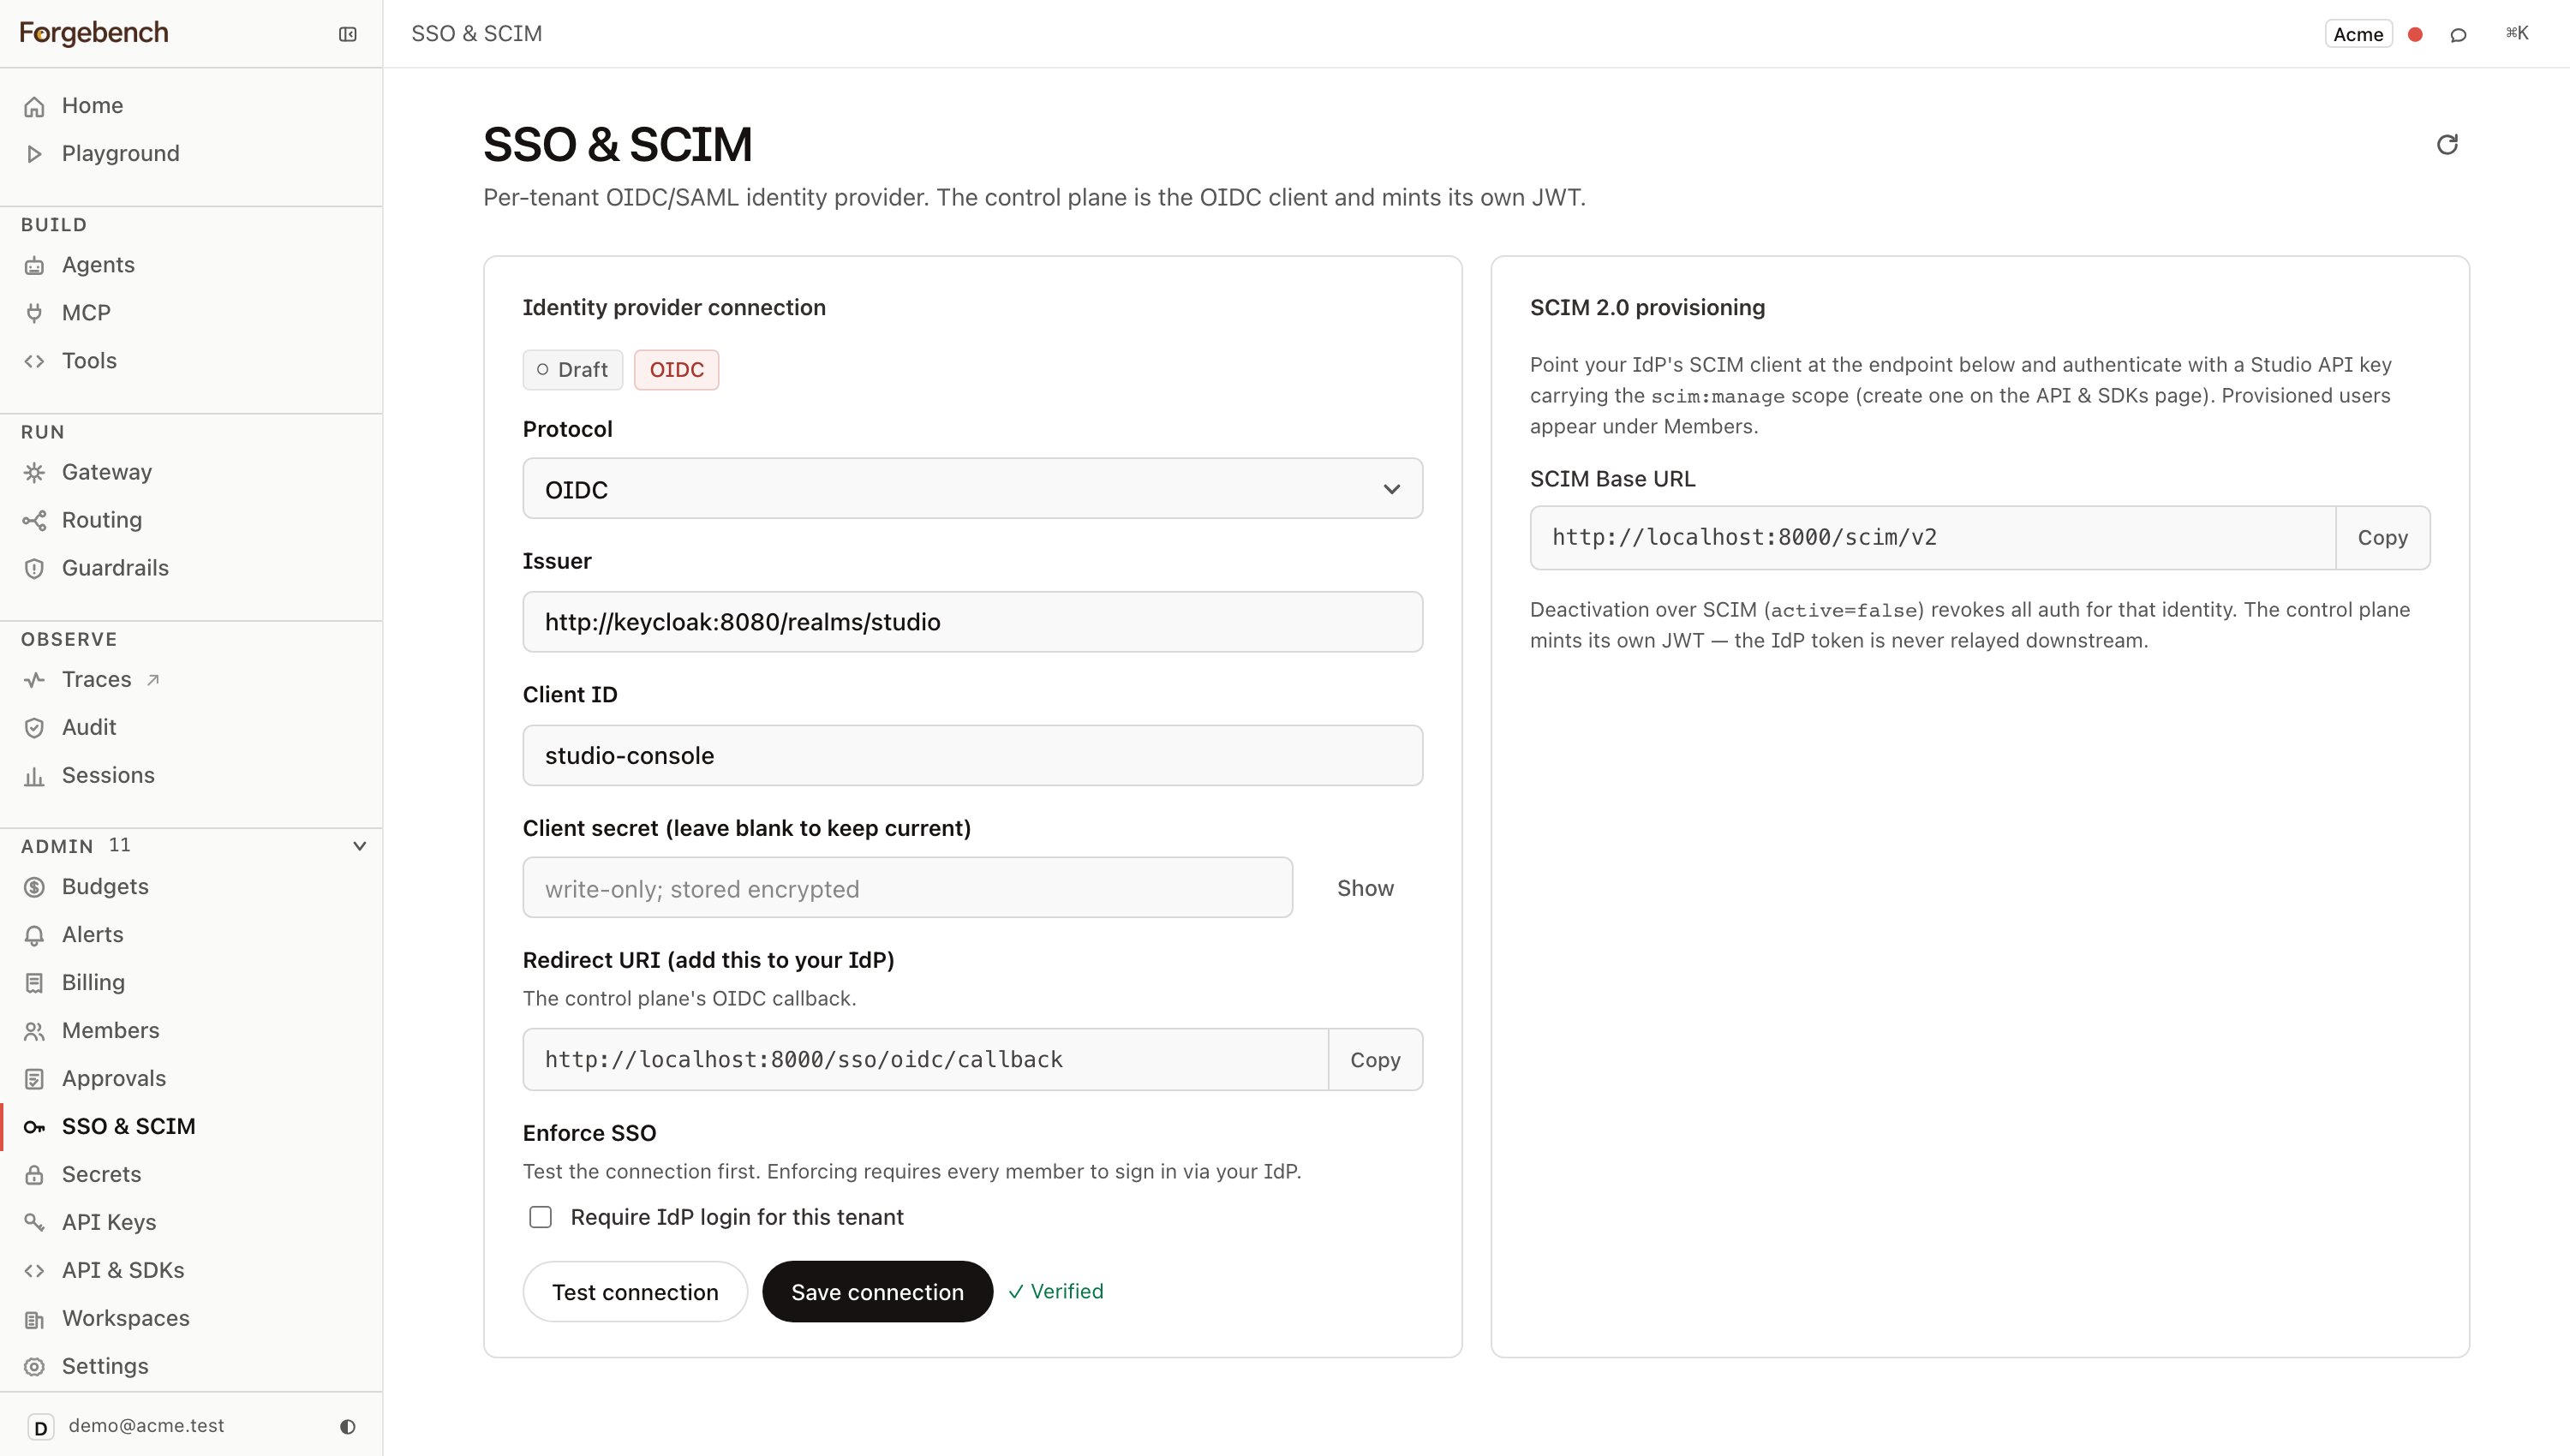Open the chat bubble icon in header

point(2458,35)
